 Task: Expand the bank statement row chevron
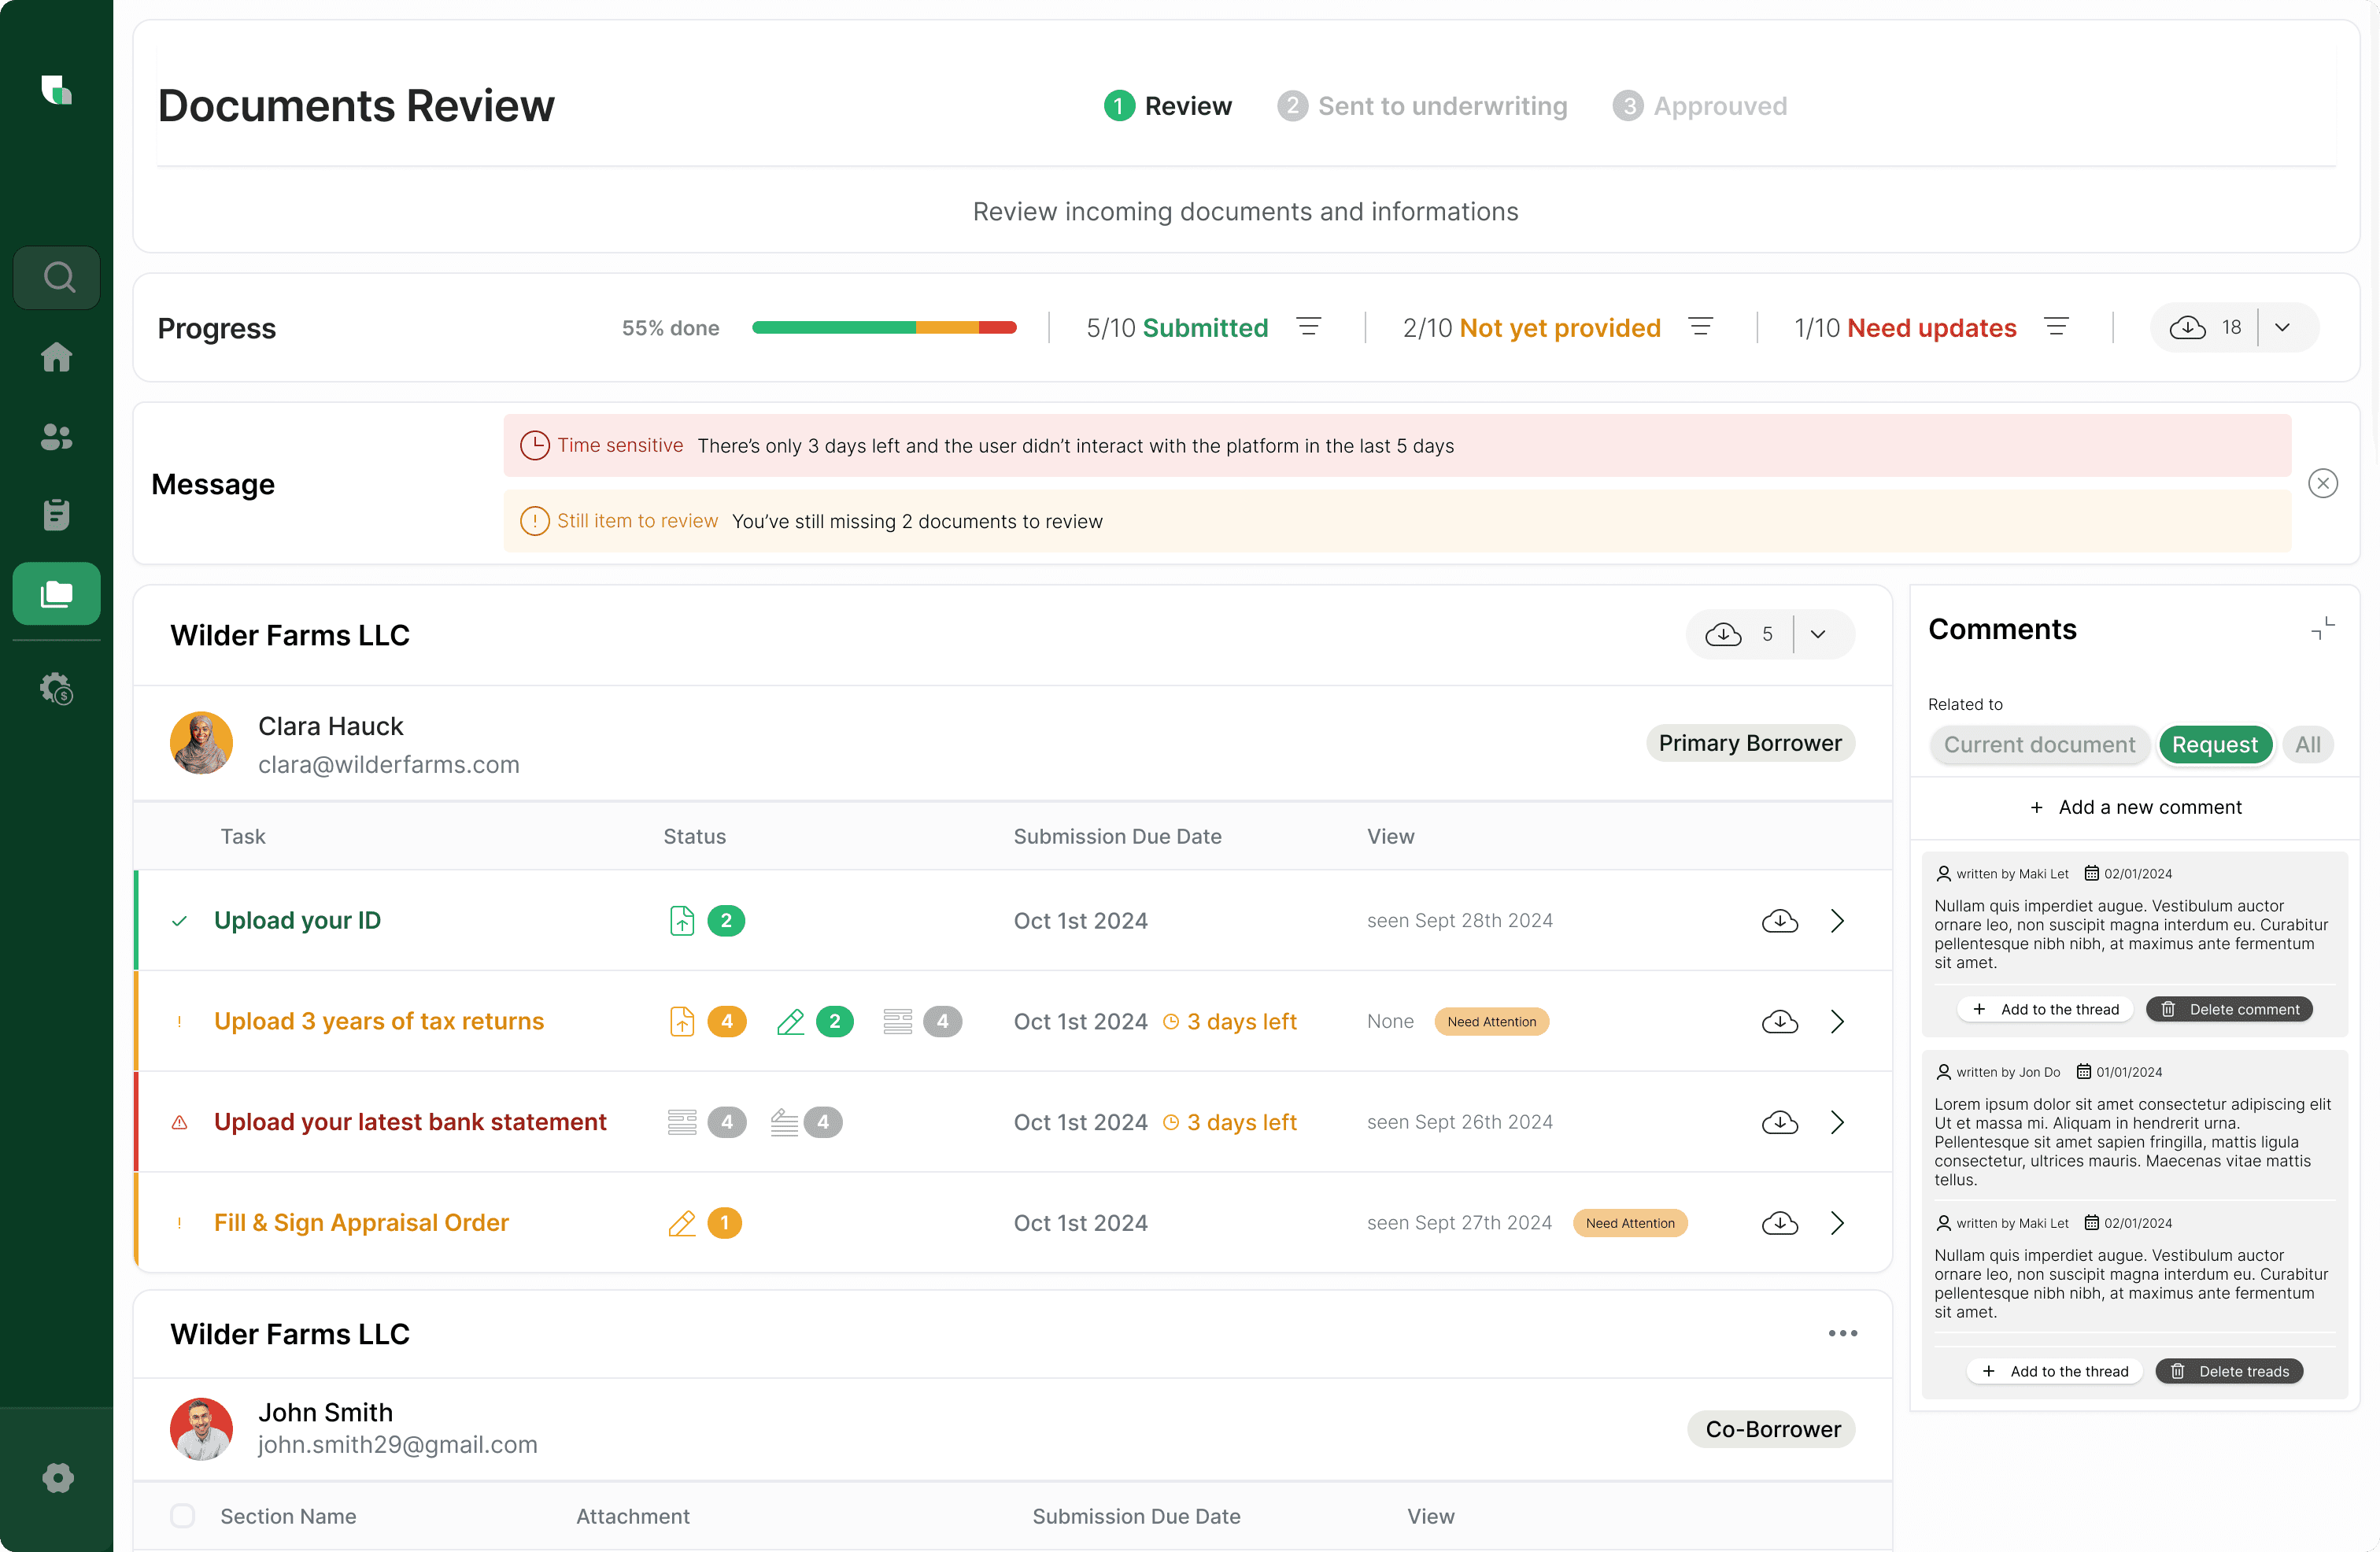pyautogui.click(x=1837, y=1122)
